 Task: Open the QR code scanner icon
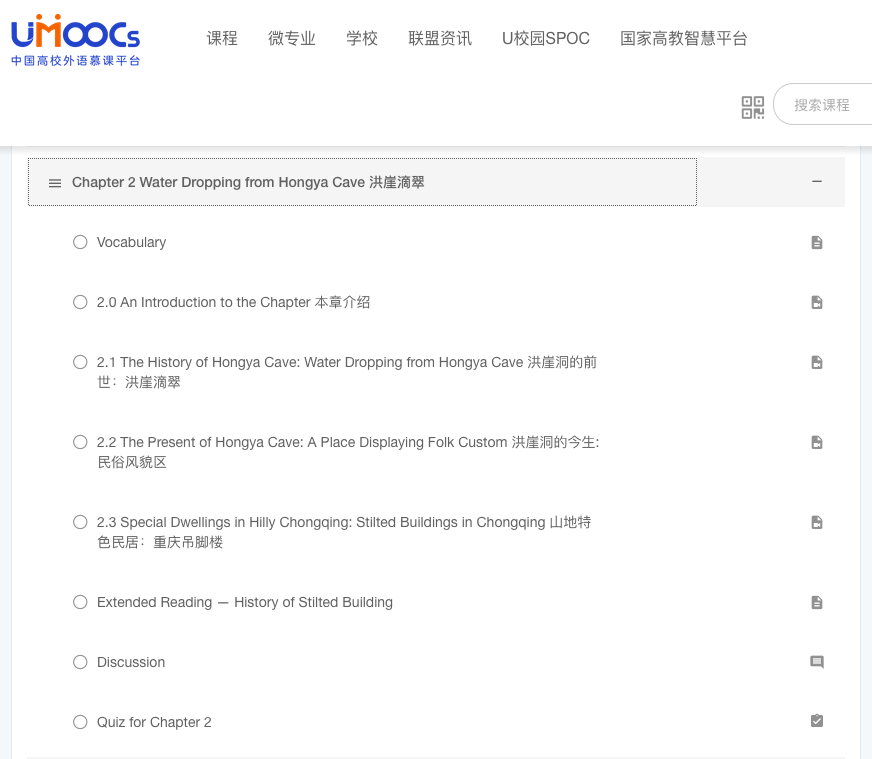coord(753,107)
